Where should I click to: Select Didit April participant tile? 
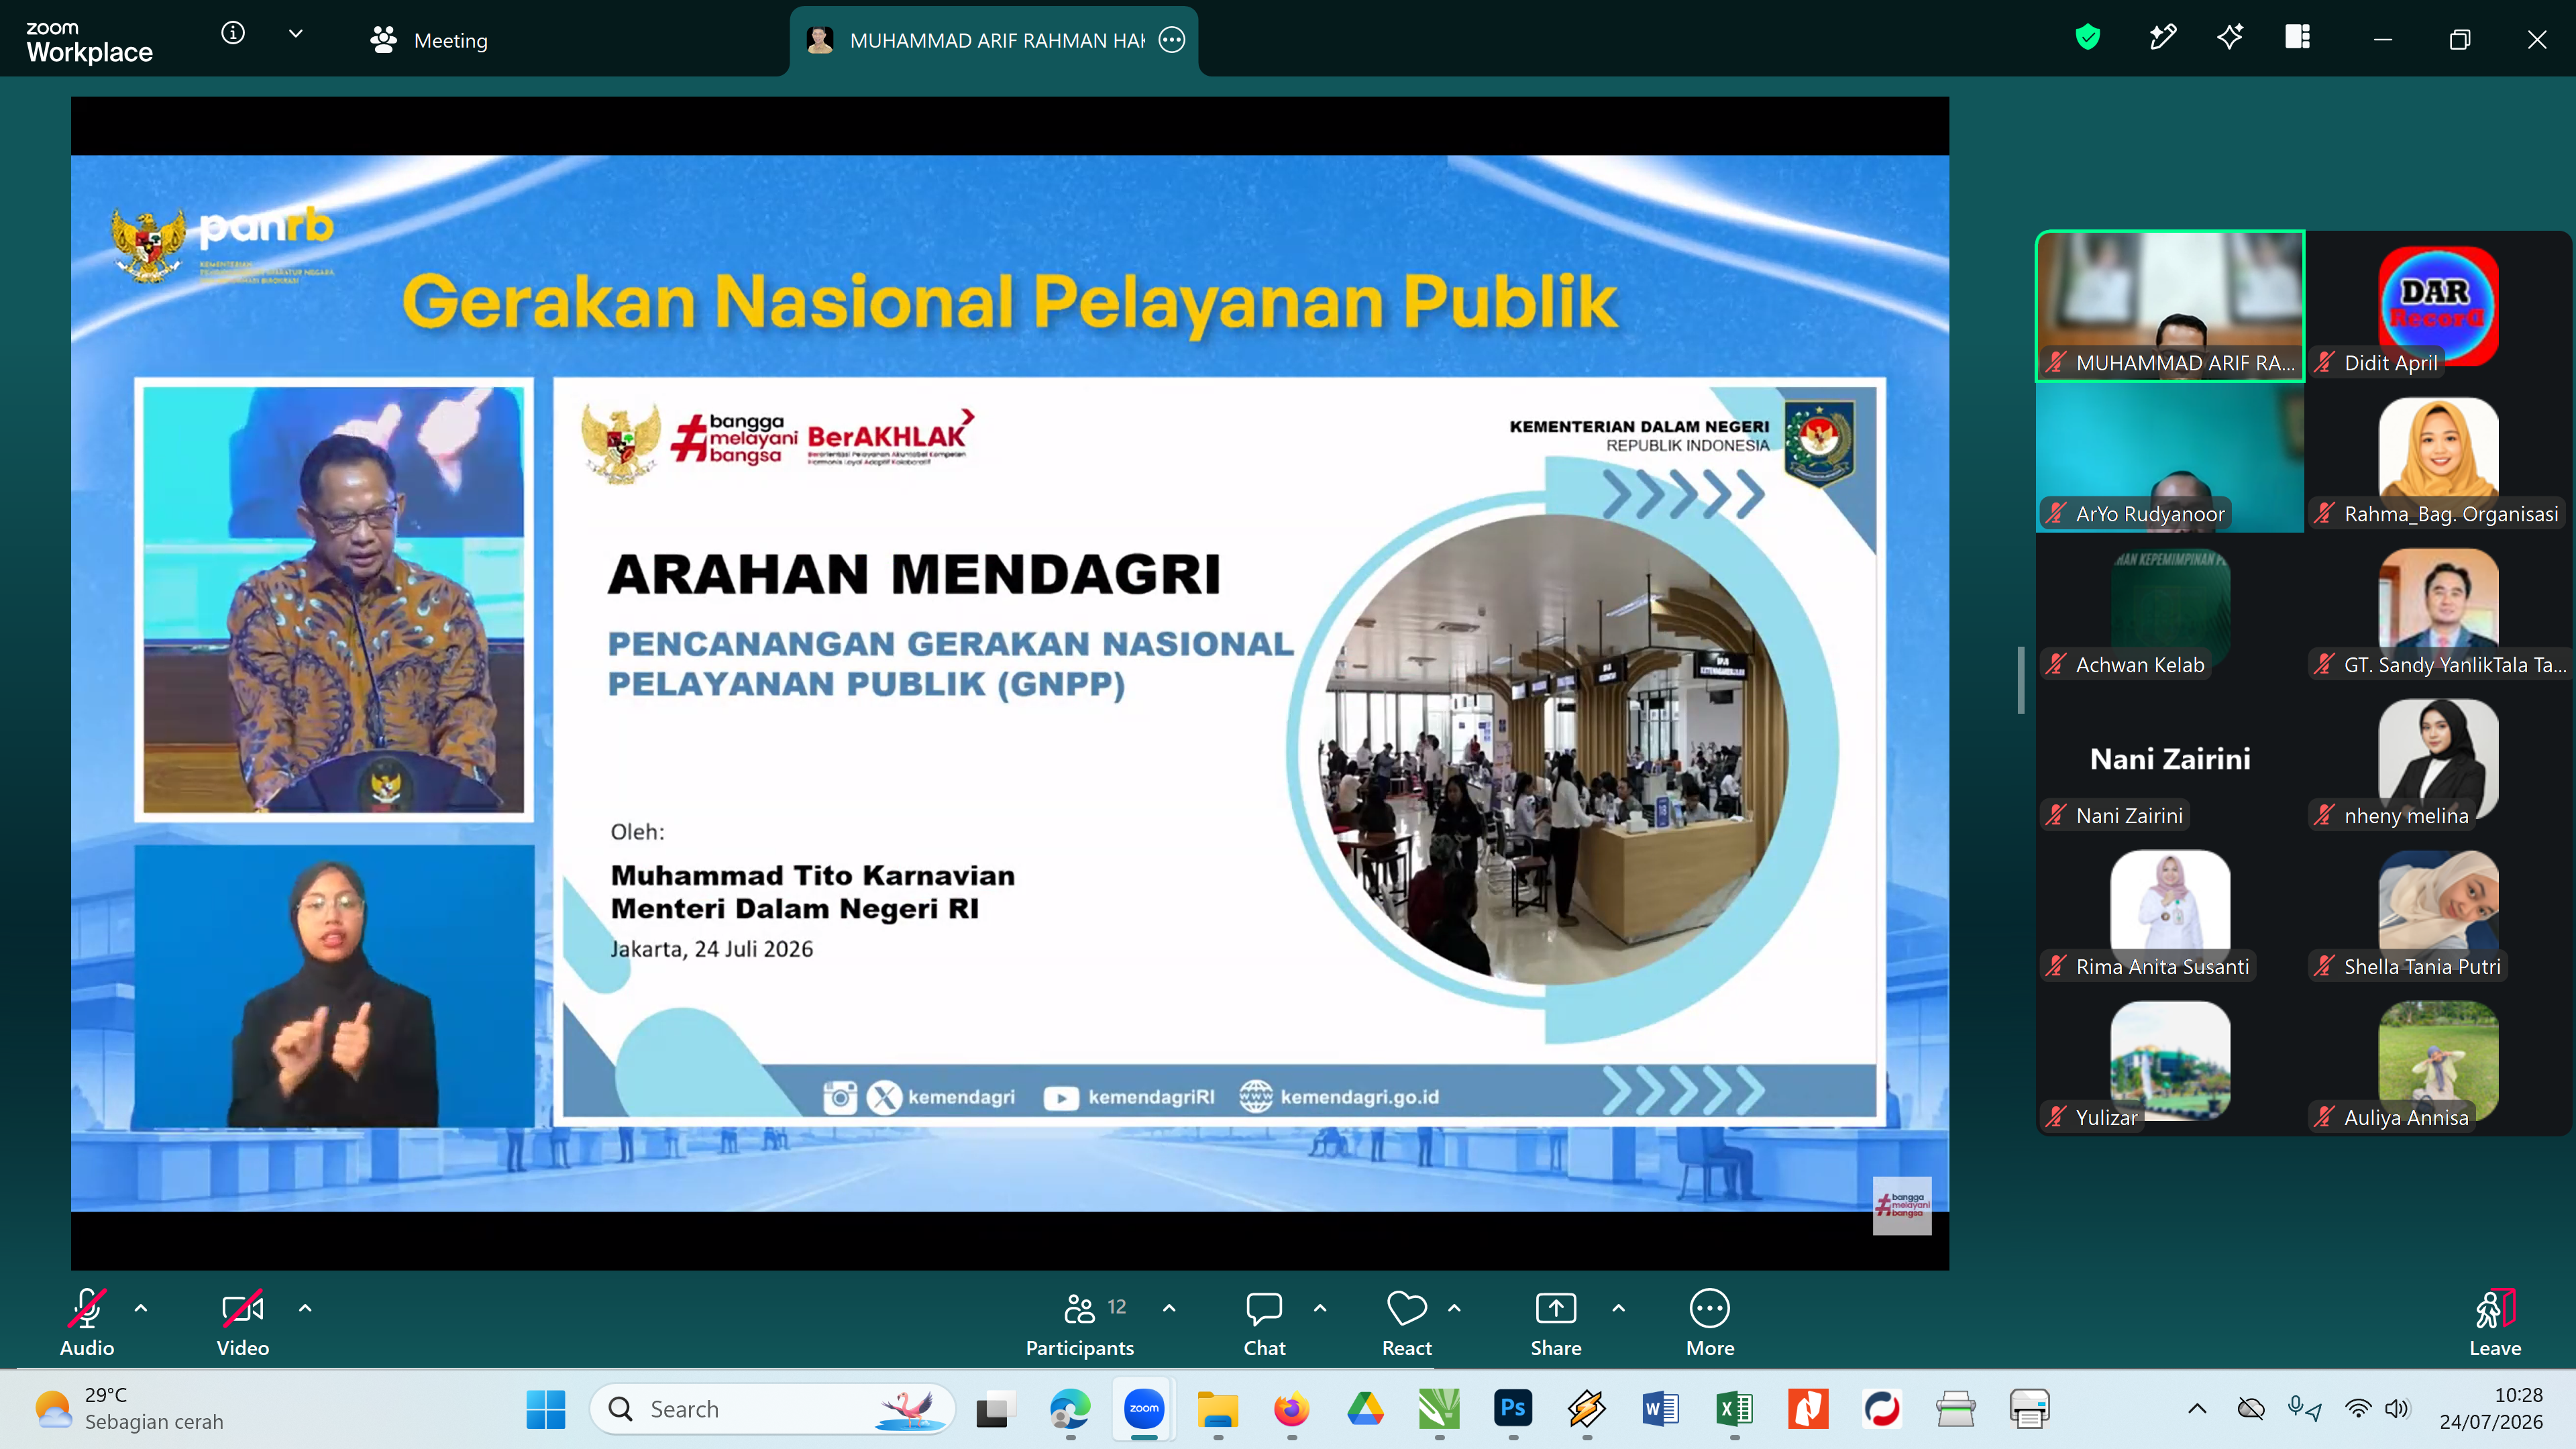pos(2438,306)
